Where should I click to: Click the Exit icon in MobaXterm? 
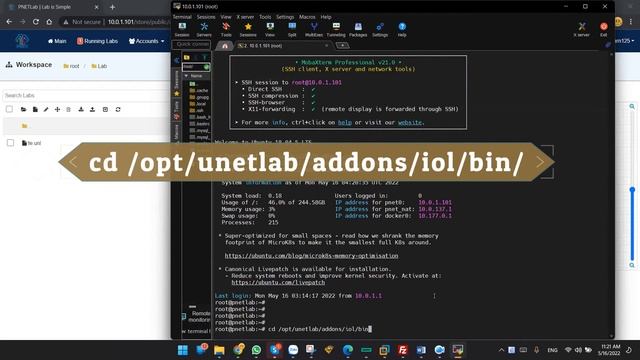(x=604, y=29)
